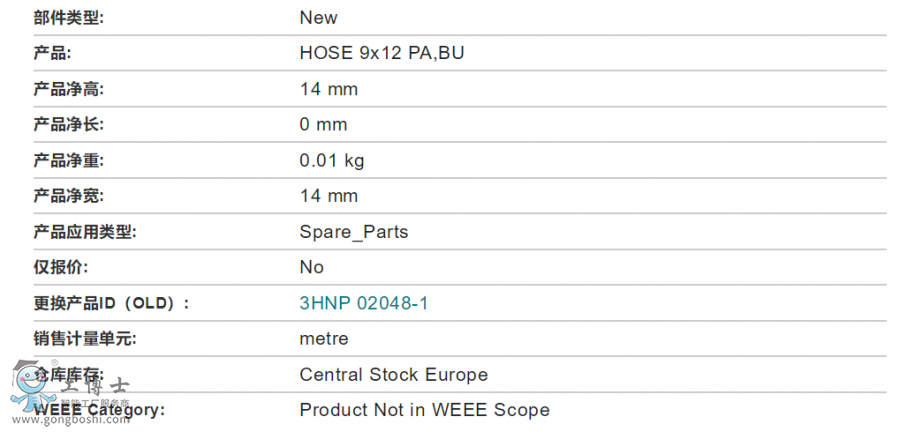
Task: Click the 仅报价 label
Action: [x=60, y=267]
